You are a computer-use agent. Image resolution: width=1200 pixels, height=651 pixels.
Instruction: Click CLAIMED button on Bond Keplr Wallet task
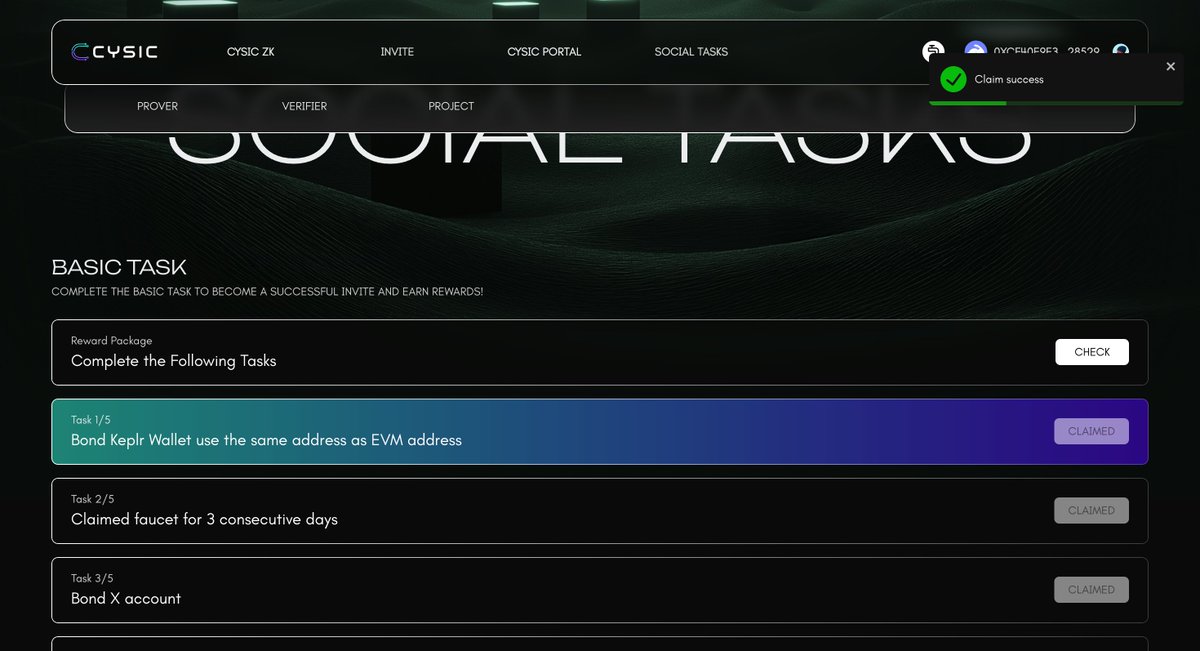tap(1091, 431)
